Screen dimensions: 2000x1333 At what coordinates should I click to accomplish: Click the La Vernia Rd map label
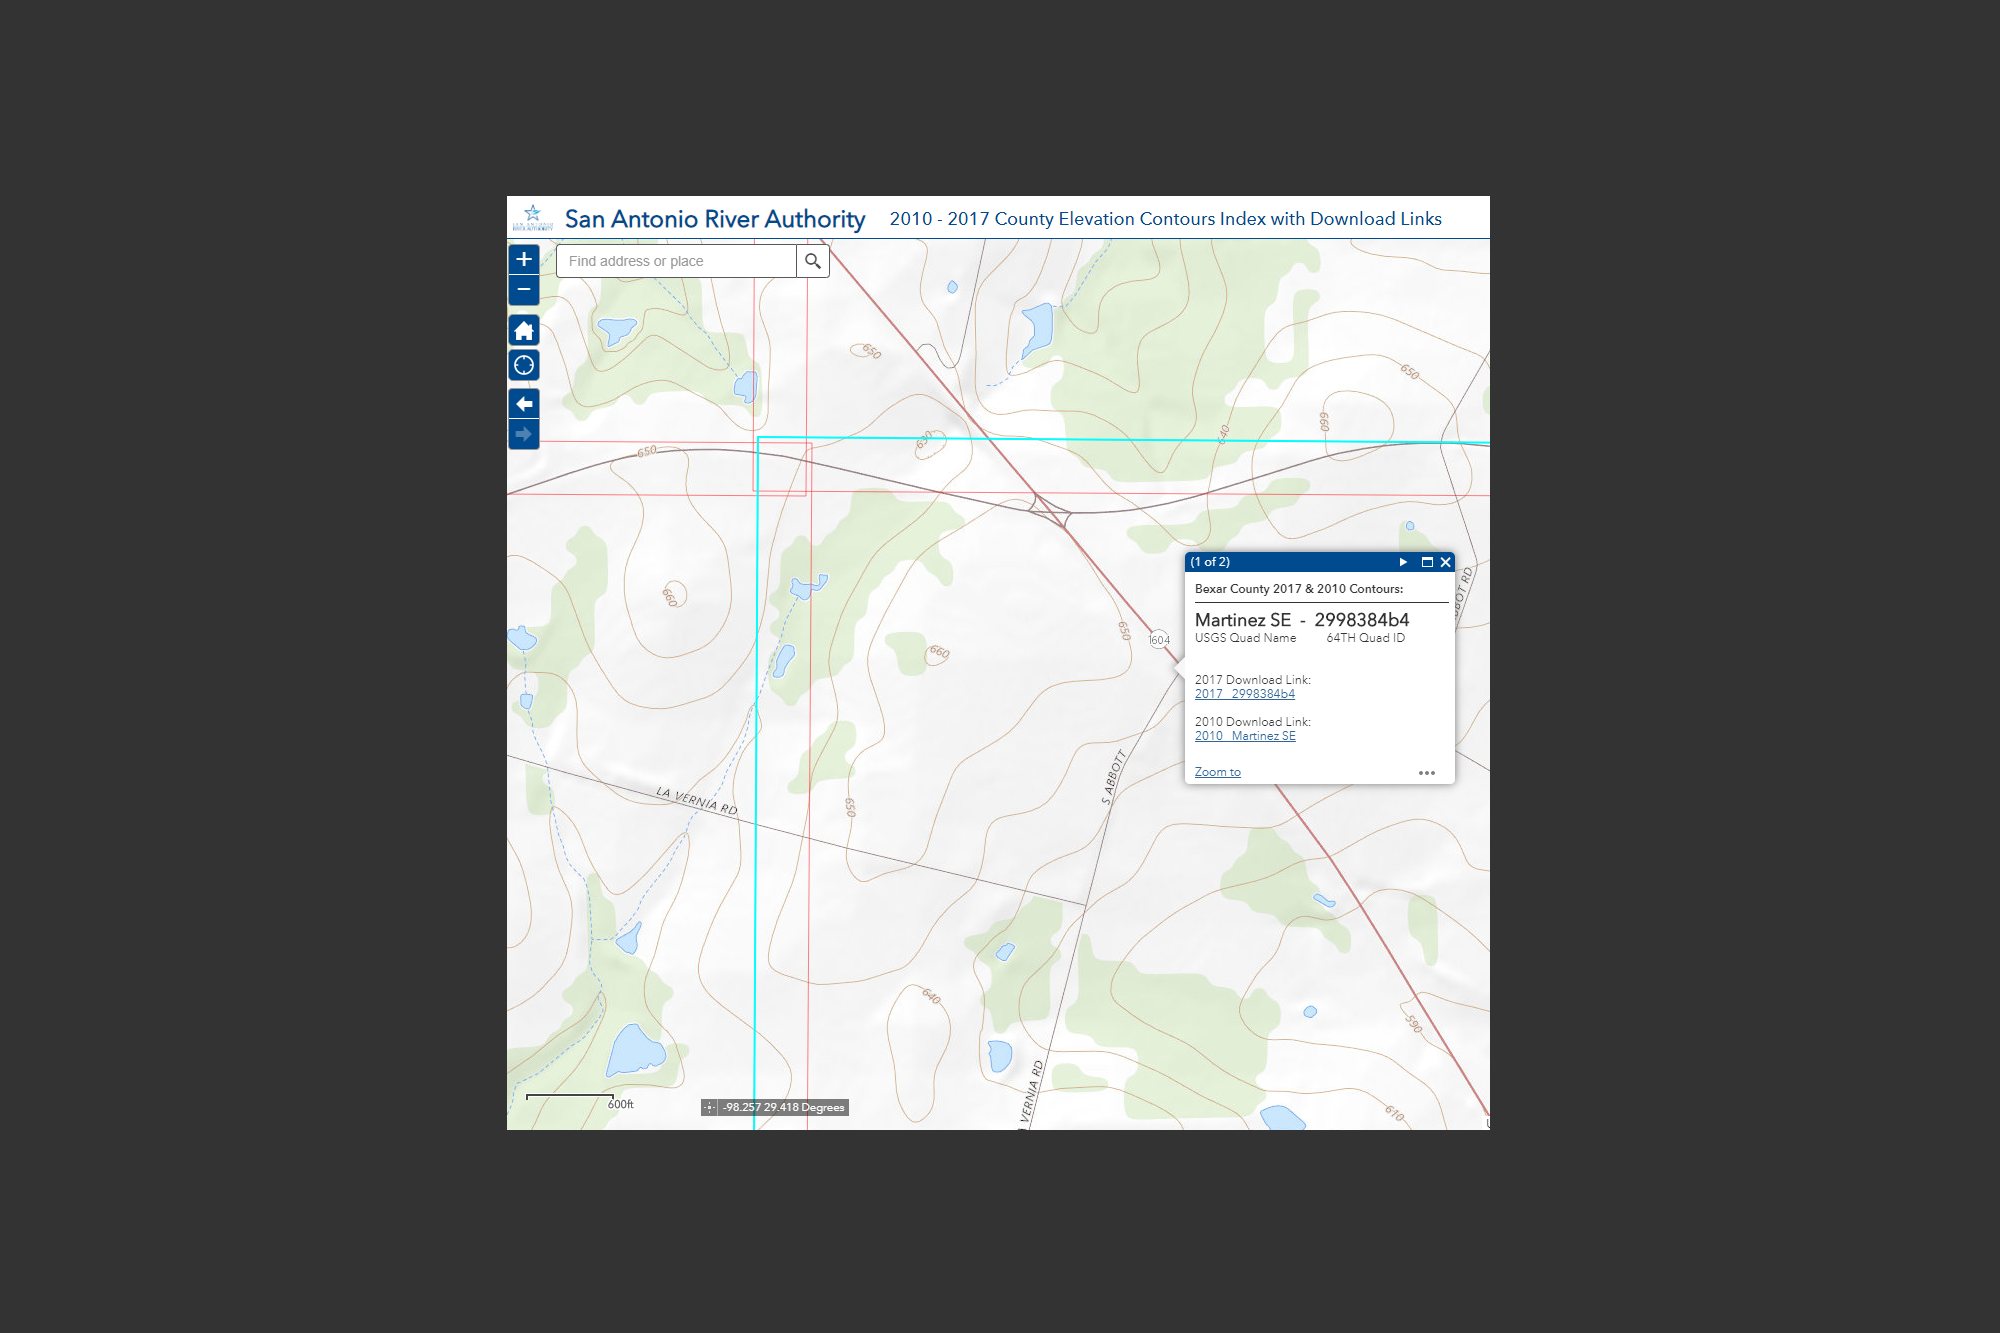697,800
